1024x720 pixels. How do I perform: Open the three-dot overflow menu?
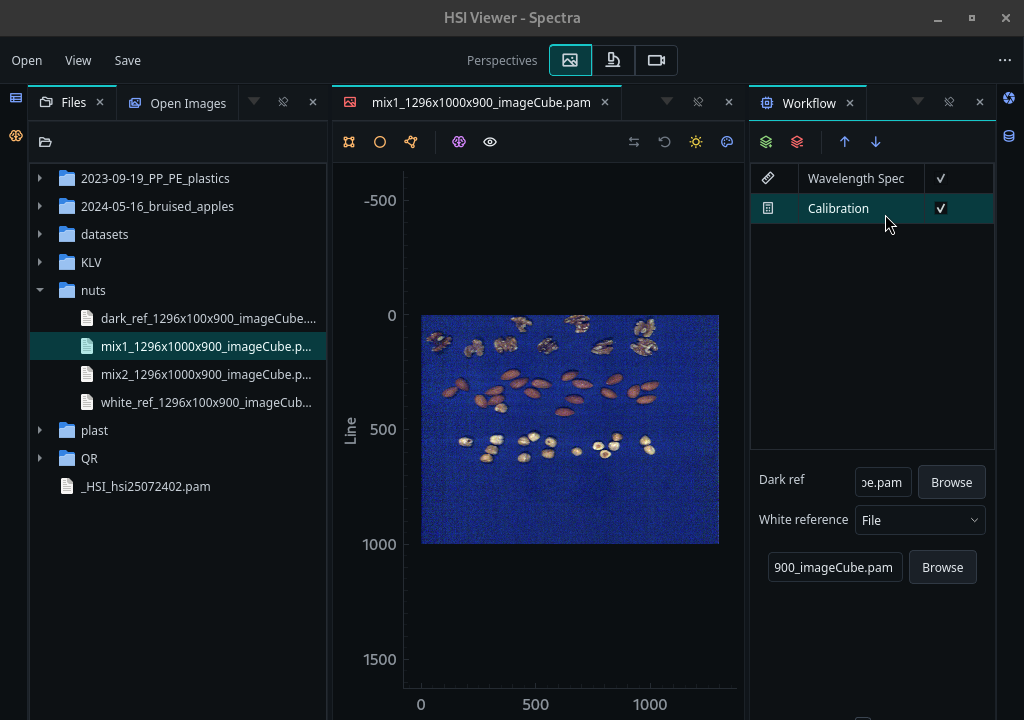(1004, 60)
